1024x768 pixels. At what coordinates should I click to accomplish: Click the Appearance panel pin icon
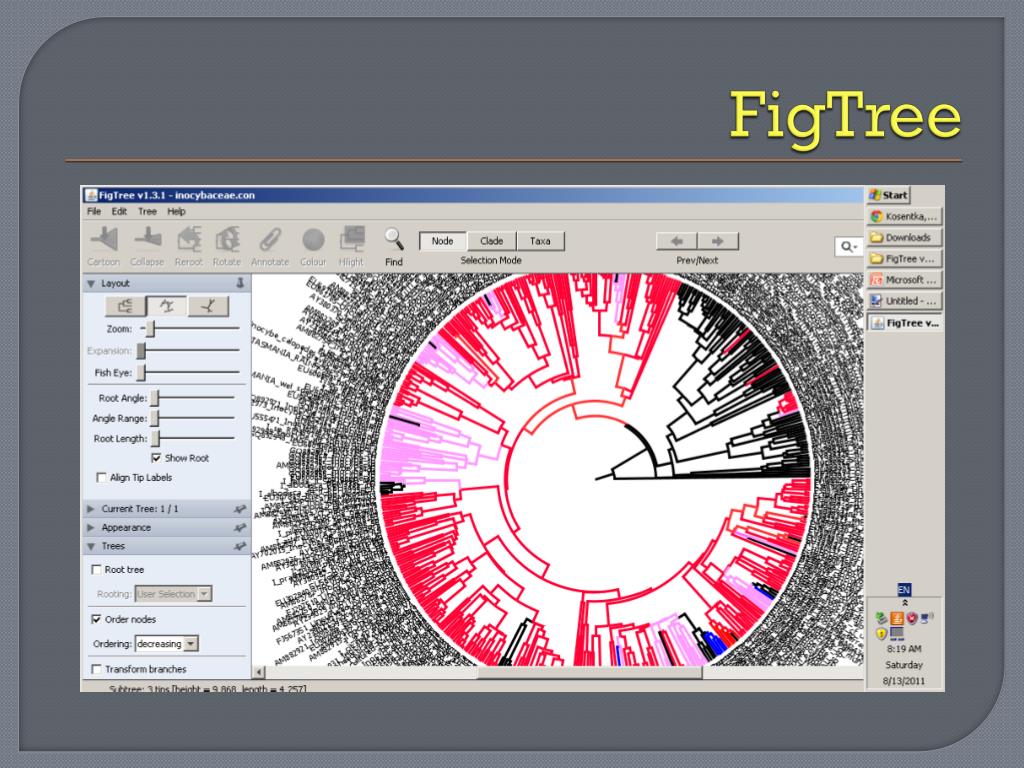[x=240, y=527]
